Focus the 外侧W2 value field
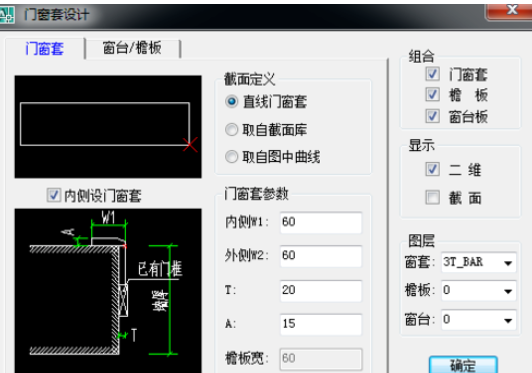The width and height of the screenshot is (532, 373). point(321,256)
